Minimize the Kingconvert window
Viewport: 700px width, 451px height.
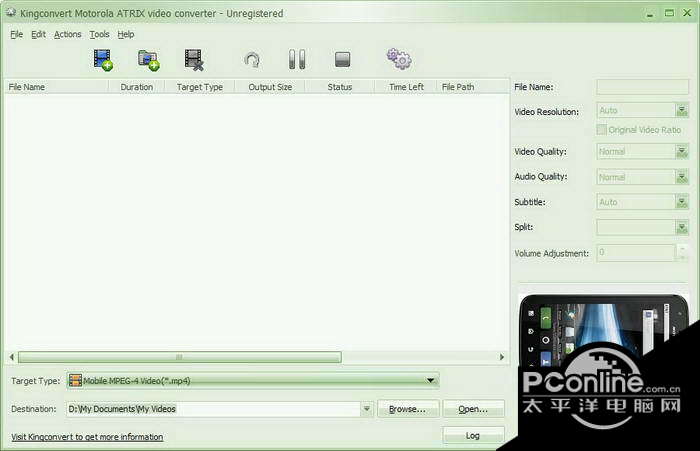650,14
